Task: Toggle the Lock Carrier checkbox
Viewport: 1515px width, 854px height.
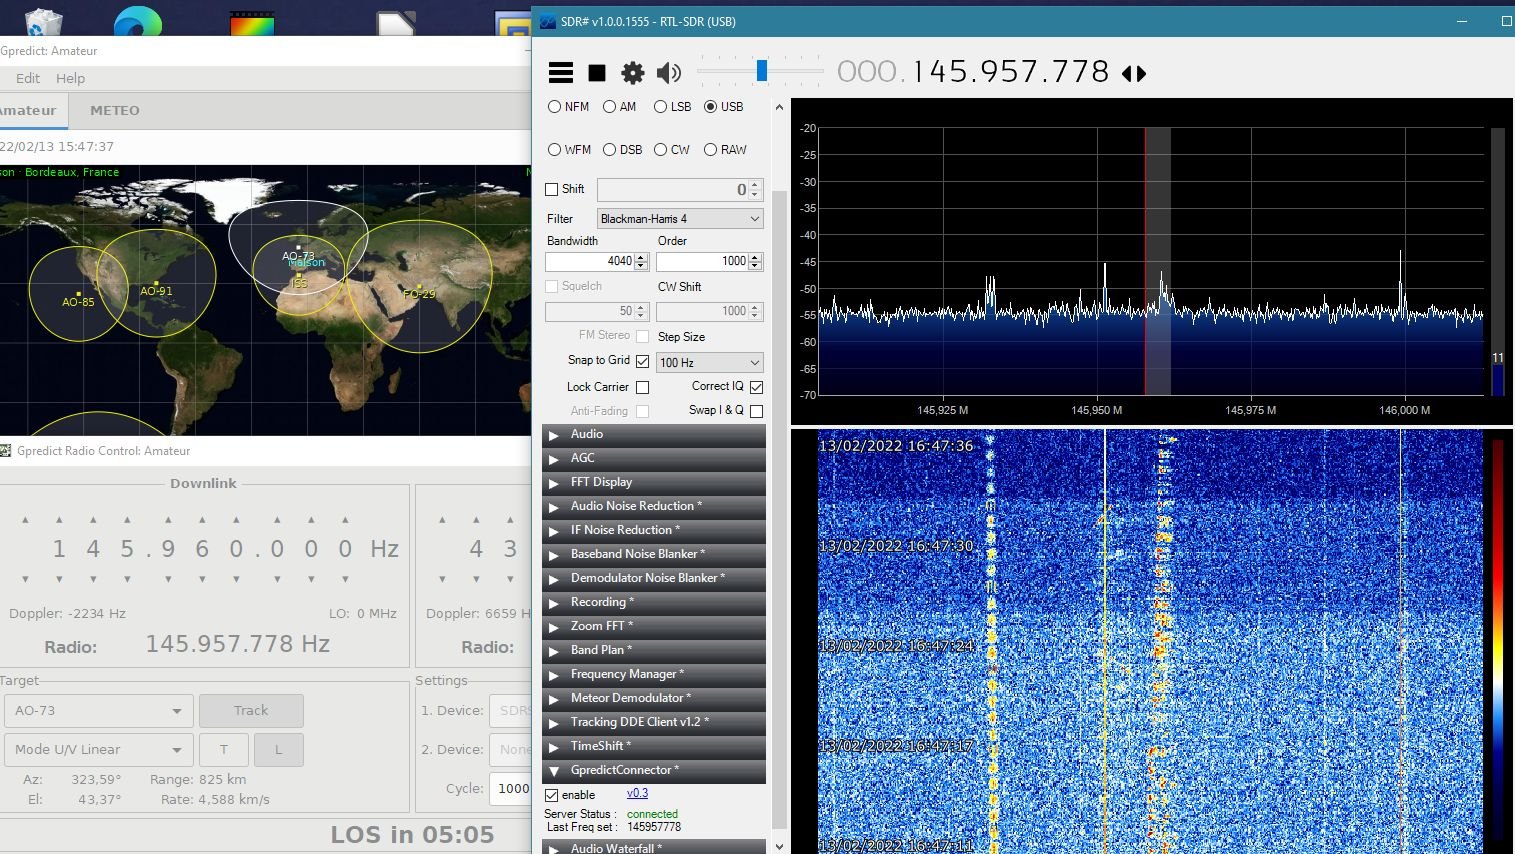Action: pos(642,387)
